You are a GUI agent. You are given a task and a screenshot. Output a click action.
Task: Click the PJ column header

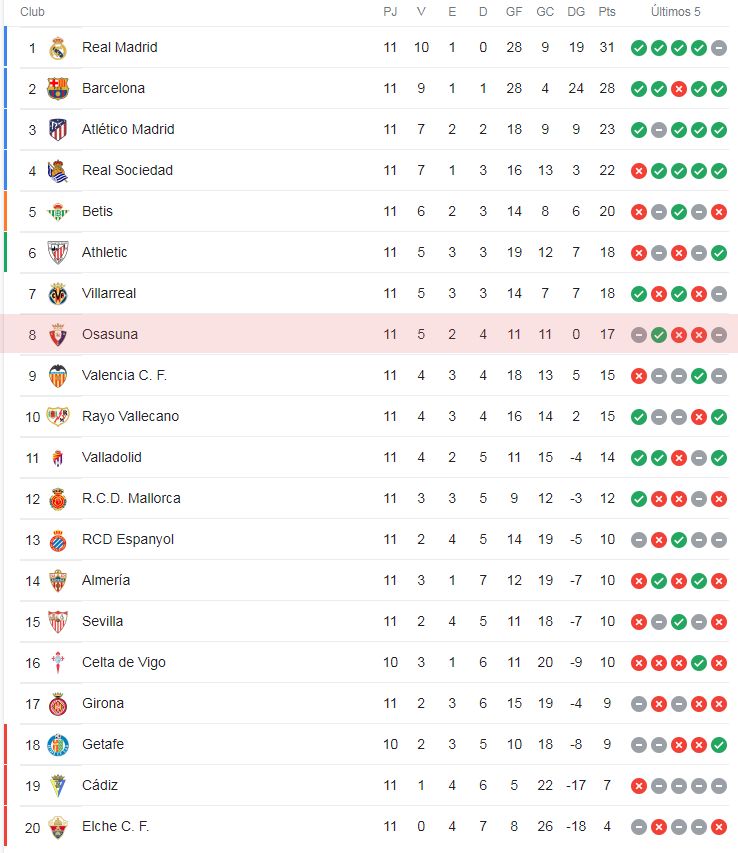pyautogui.click(x=389, y=13)
